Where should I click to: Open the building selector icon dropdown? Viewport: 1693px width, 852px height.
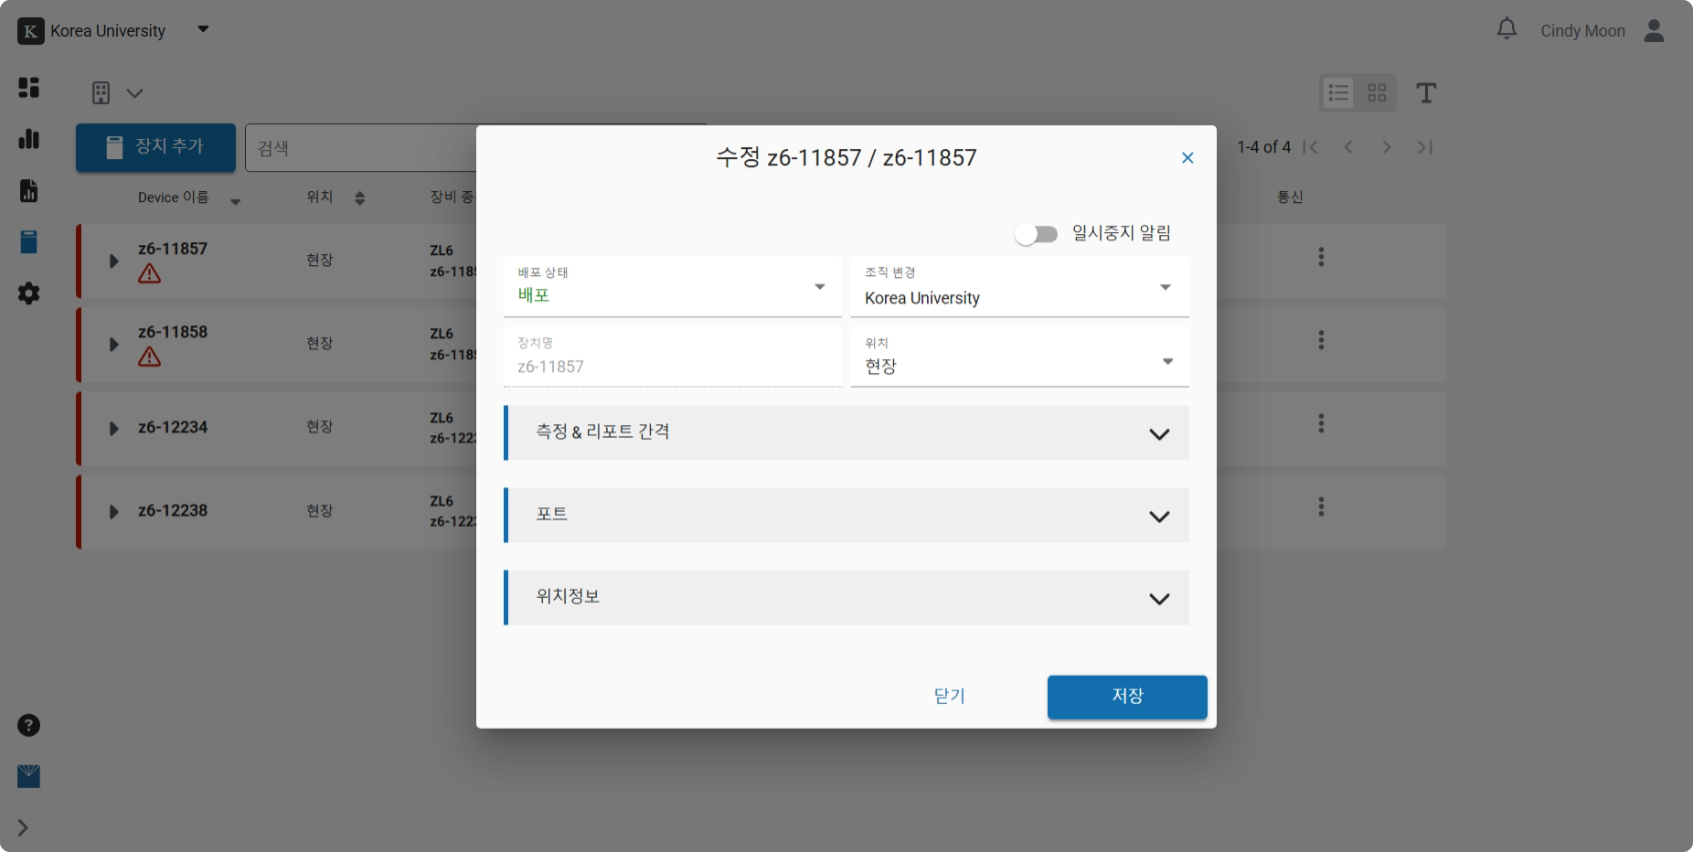[x=117, y=93]
